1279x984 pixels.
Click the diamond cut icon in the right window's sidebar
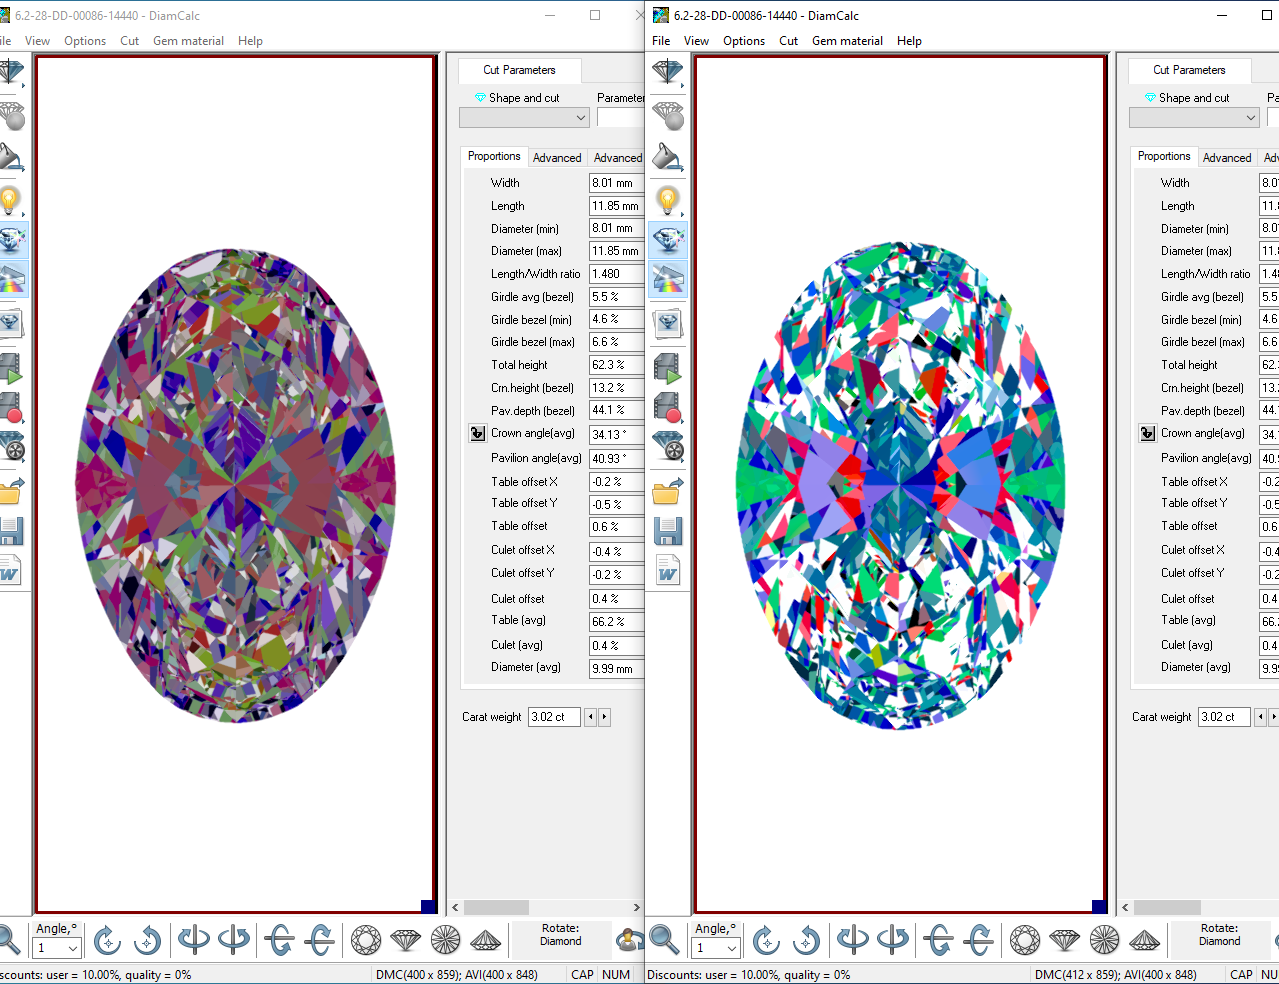[667, 71]
